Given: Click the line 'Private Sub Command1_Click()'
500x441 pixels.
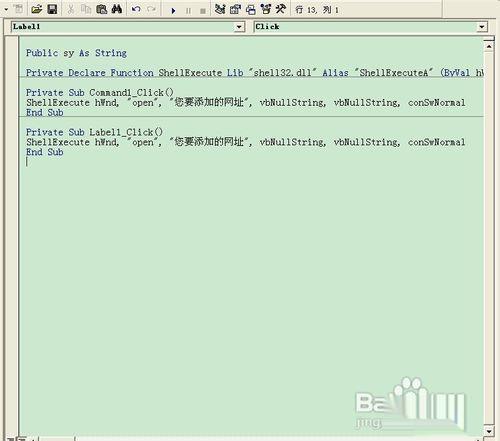Looking at the screenshot, I should pyautogui.click(x=100, y=93).
